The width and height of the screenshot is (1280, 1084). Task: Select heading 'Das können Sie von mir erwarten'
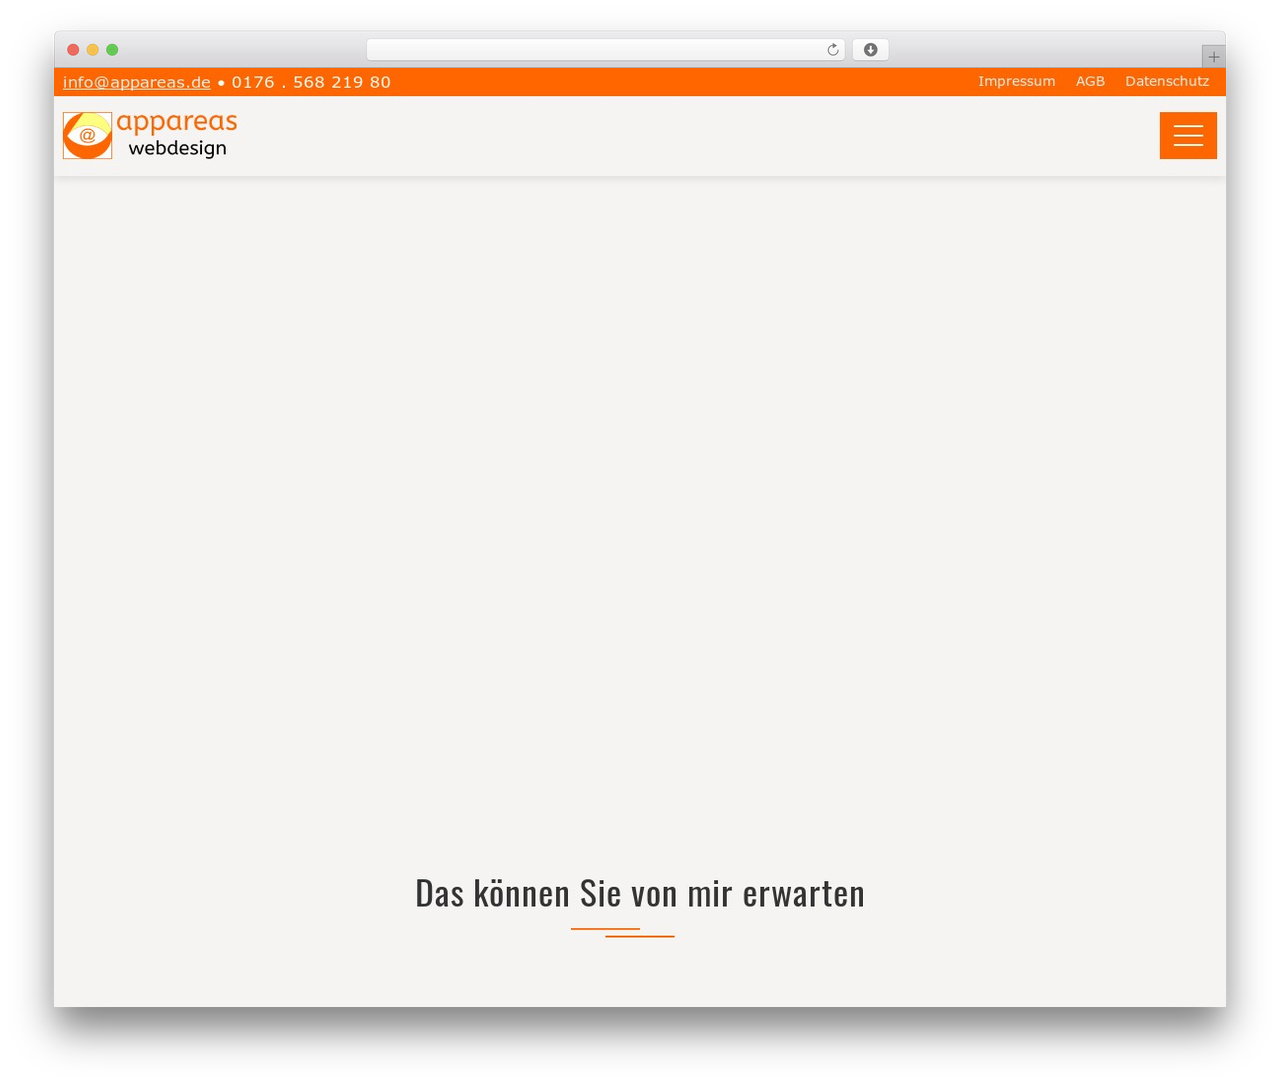pos(640,893)
